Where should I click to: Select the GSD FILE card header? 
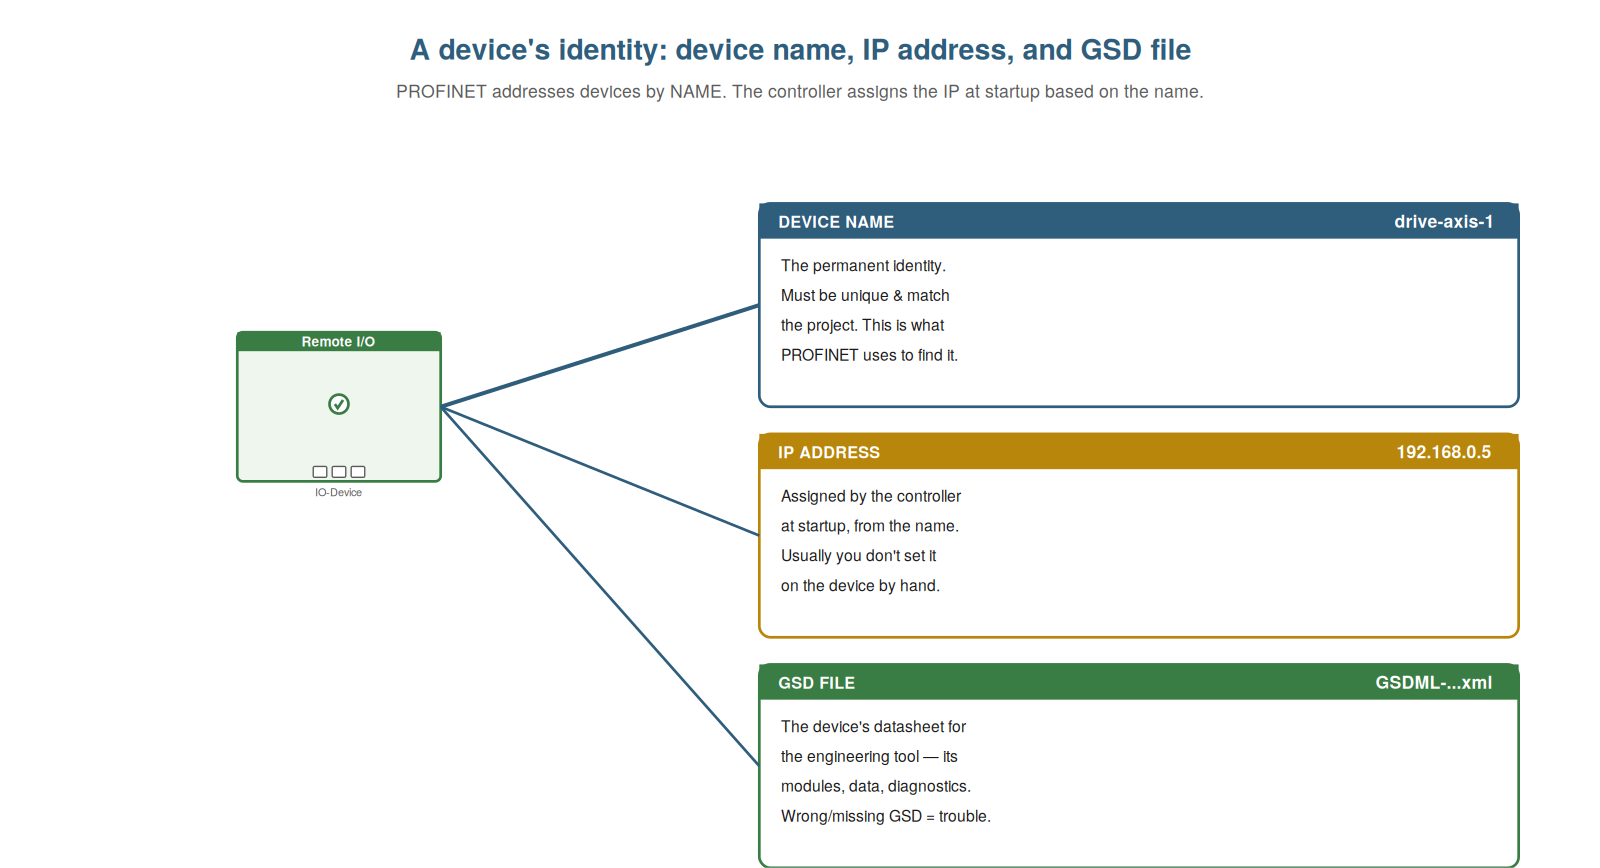(1139, 682)
